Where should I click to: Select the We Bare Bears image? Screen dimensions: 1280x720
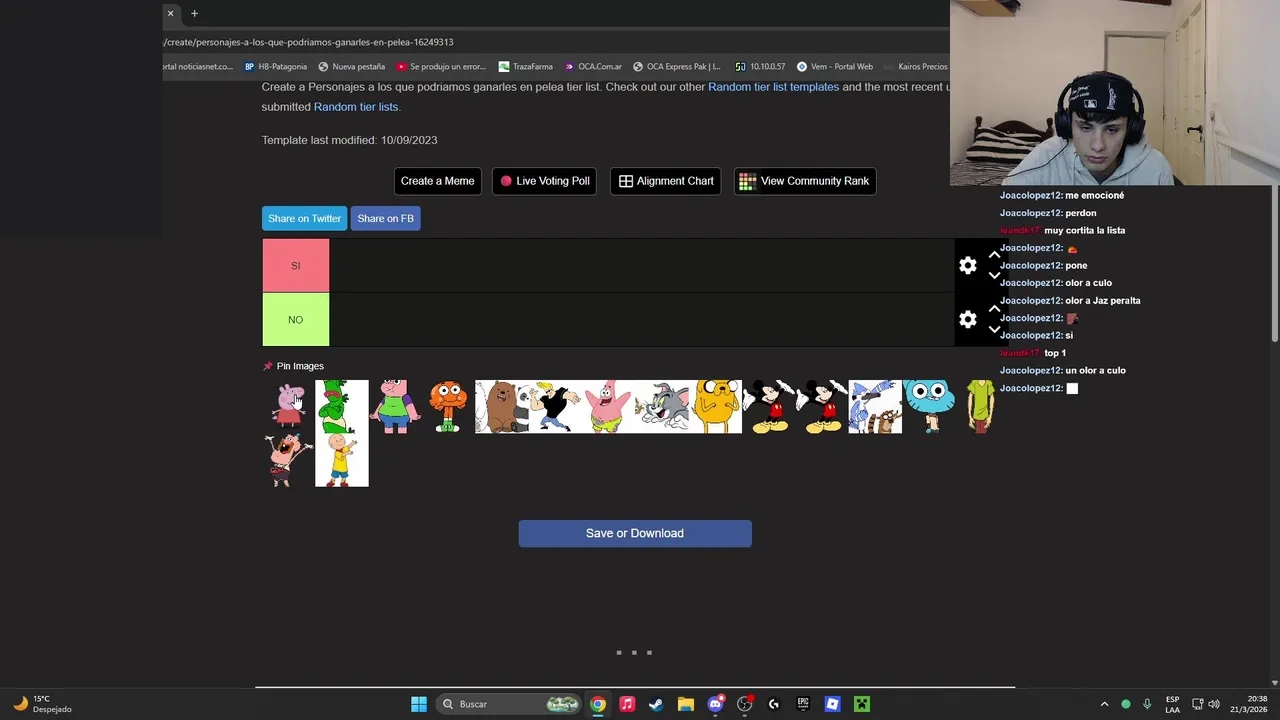[x=501, y=406]
